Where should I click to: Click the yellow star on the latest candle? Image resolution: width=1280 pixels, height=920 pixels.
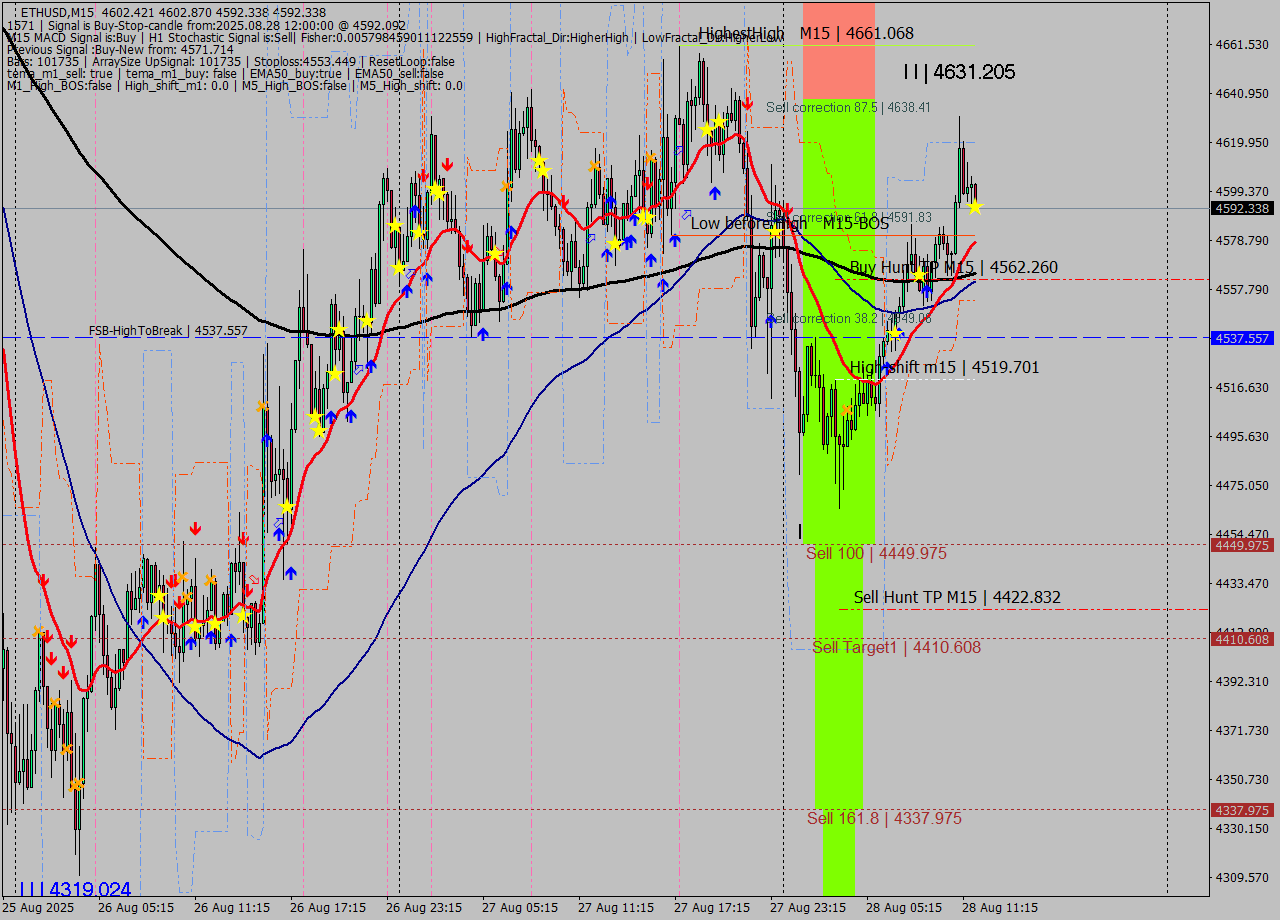975,207
